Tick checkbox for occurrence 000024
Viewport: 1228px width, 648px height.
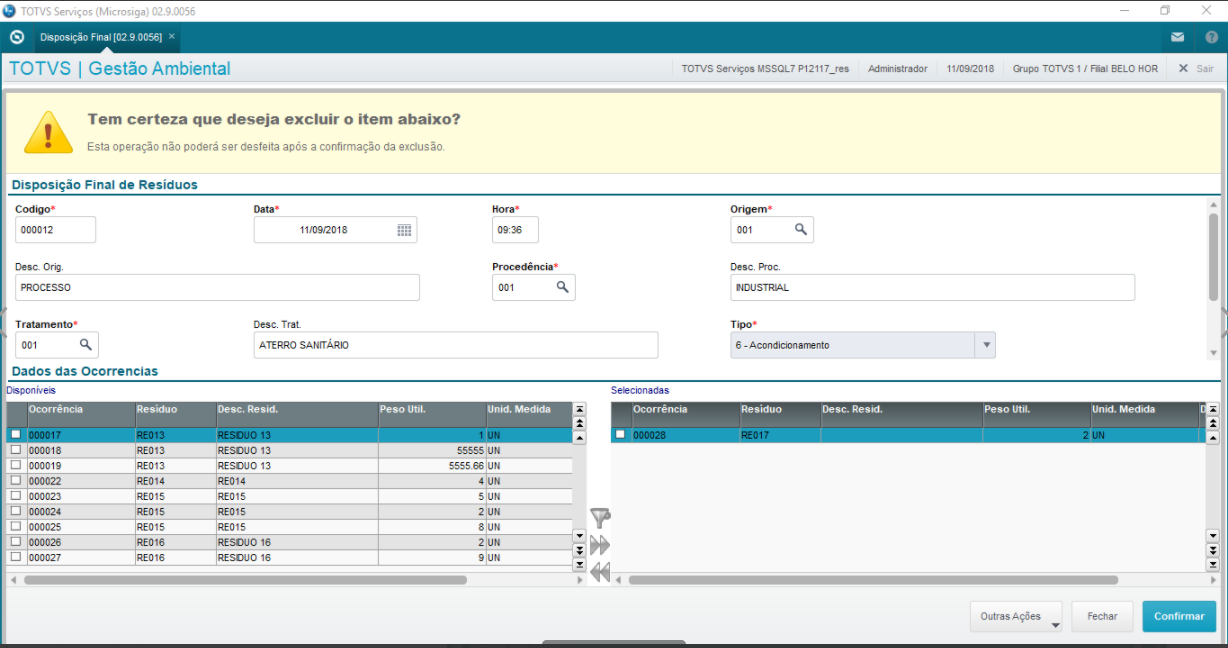tap(15, 511)
